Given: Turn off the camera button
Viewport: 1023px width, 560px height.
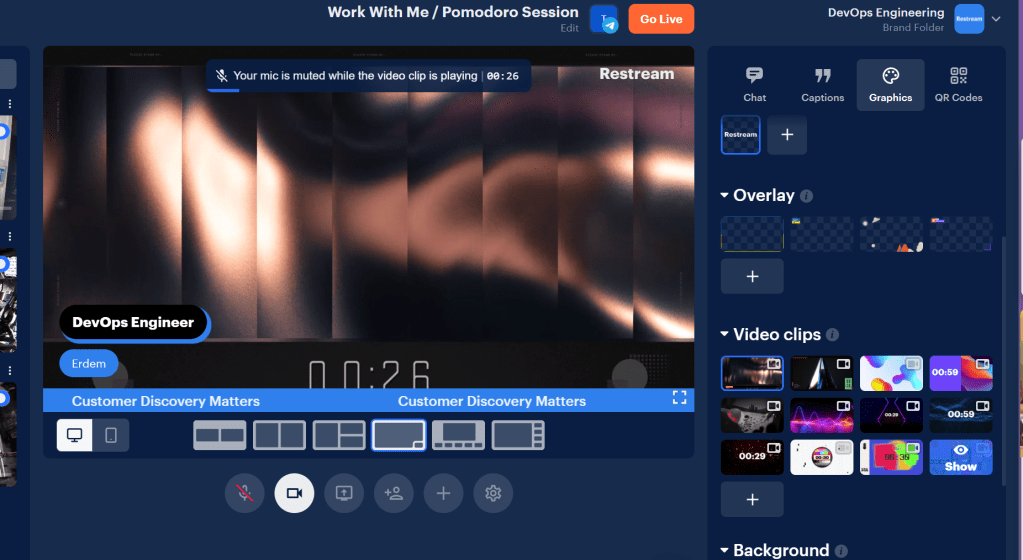Looking at the screenshot, I should [294, 493].
